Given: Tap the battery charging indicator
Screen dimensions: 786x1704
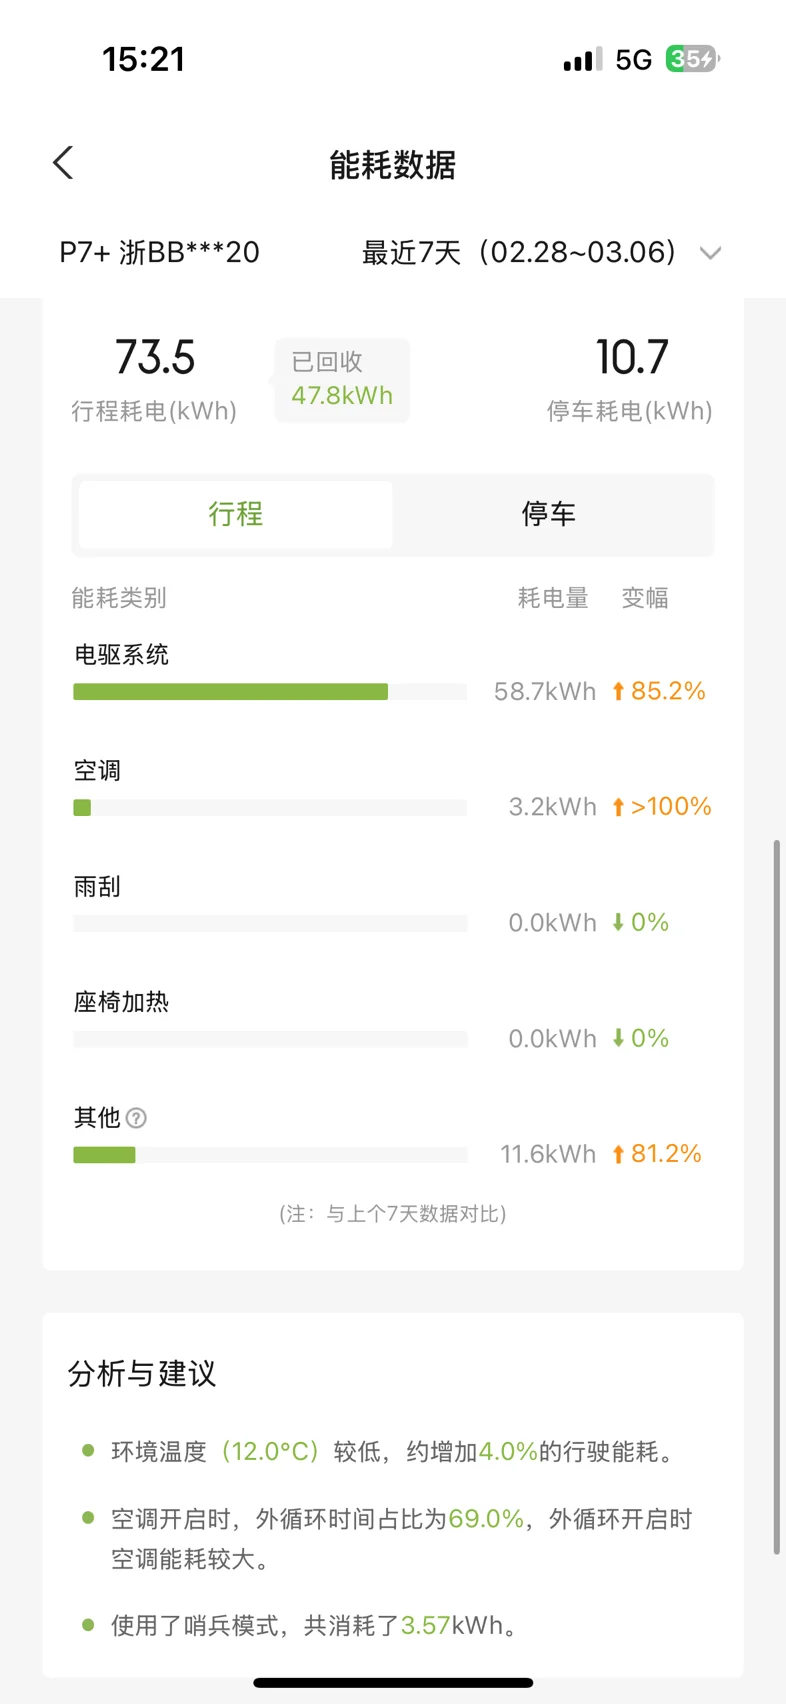Looking at the screenshot, I should click(x=692, y=60).
